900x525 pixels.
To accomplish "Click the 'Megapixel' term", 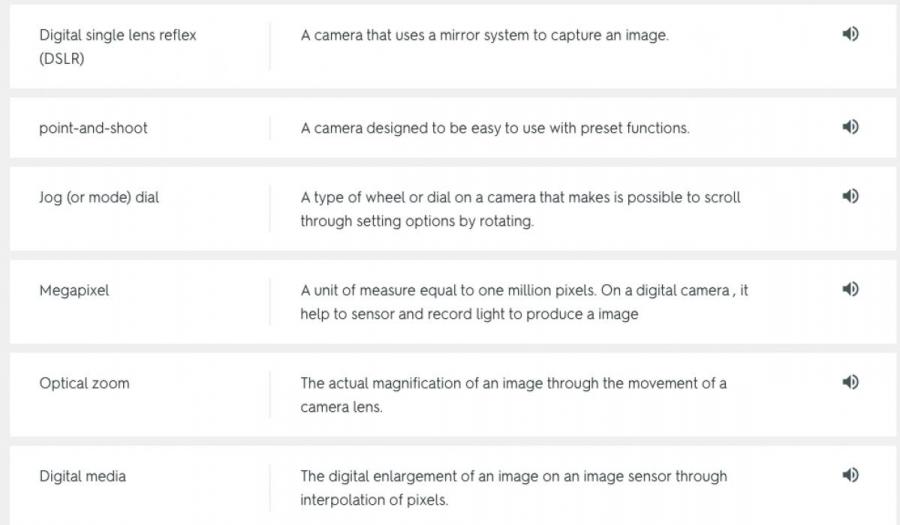I will click(74, 290).
